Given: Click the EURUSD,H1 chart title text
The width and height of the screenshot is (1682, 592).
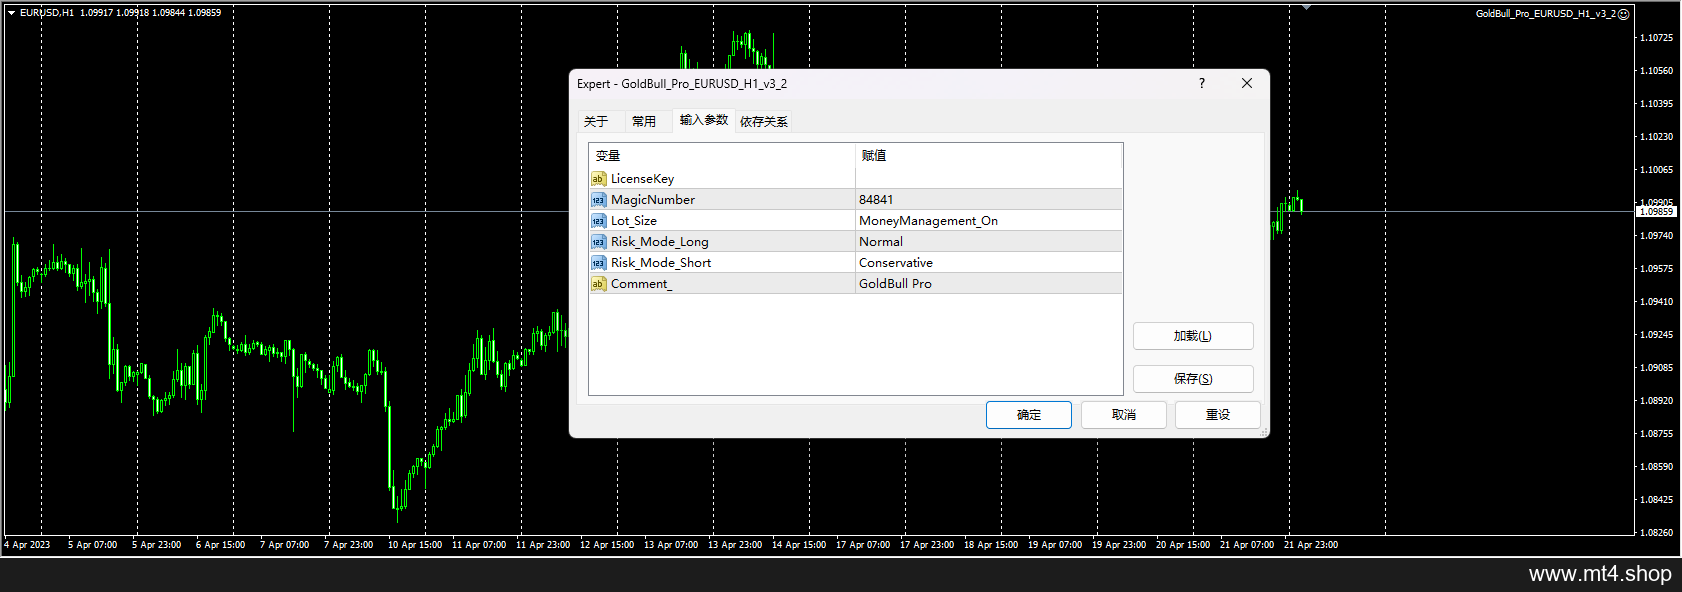Looking at the screenshot, I should pyautogui.click(x=46, y=13).
